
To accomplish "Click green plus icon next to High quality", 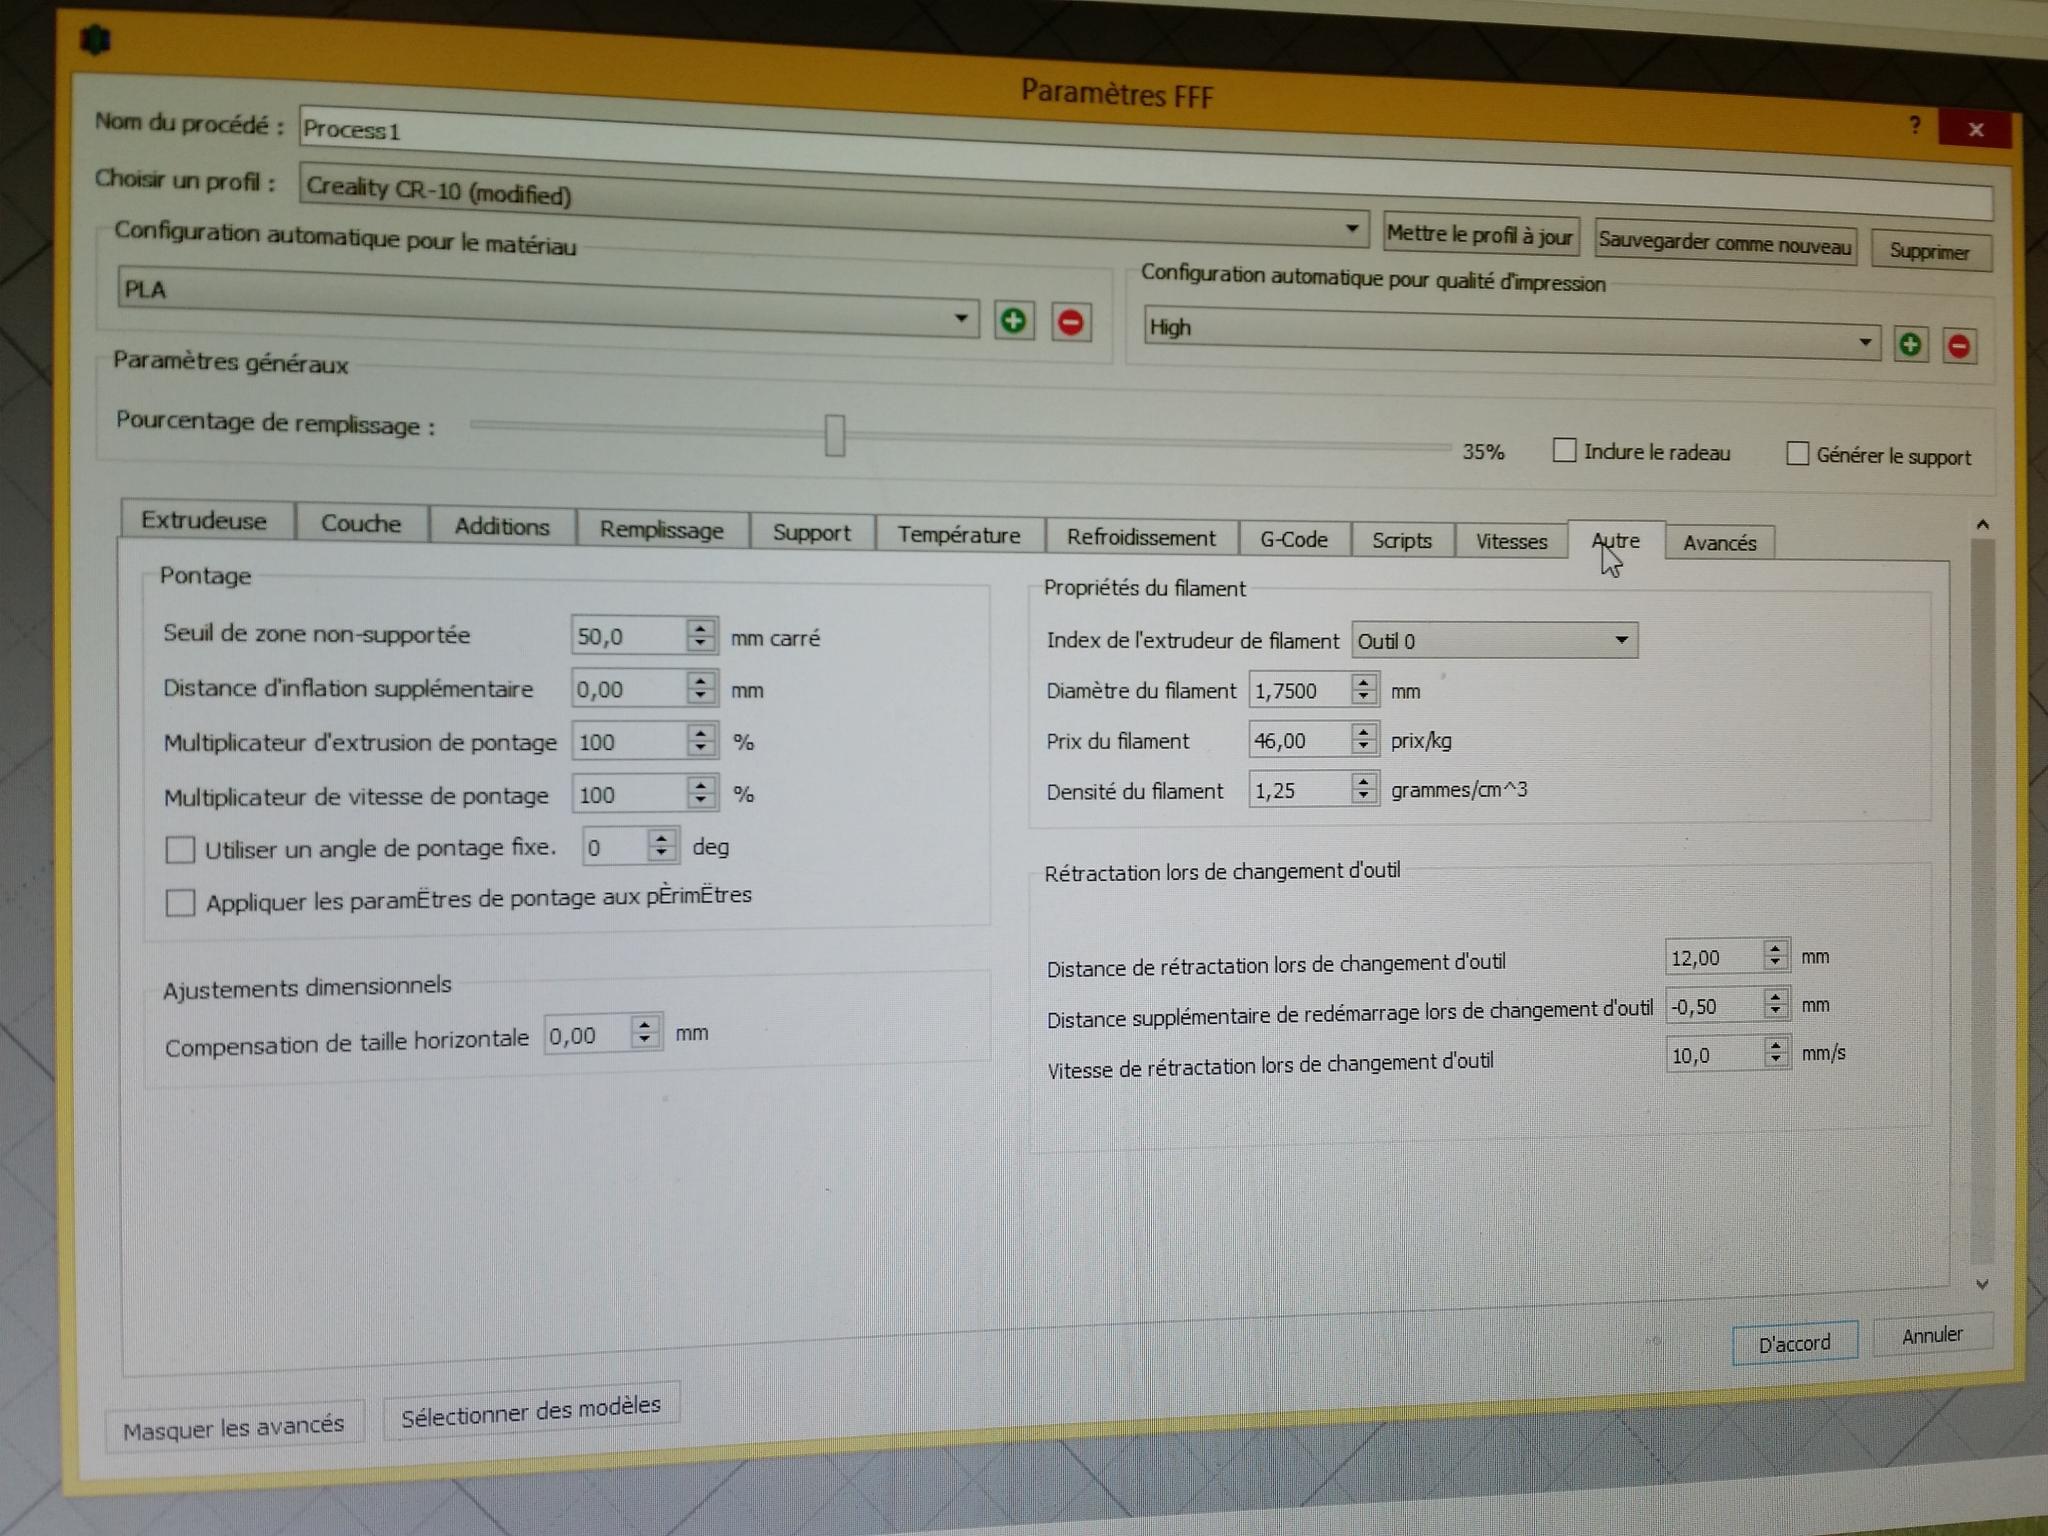I will point(1910,345).
